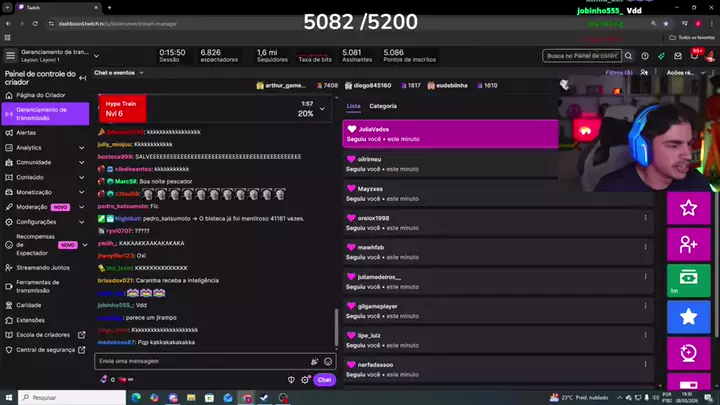
Task: Open chat settings gear icon
Action: pos(306,380)
